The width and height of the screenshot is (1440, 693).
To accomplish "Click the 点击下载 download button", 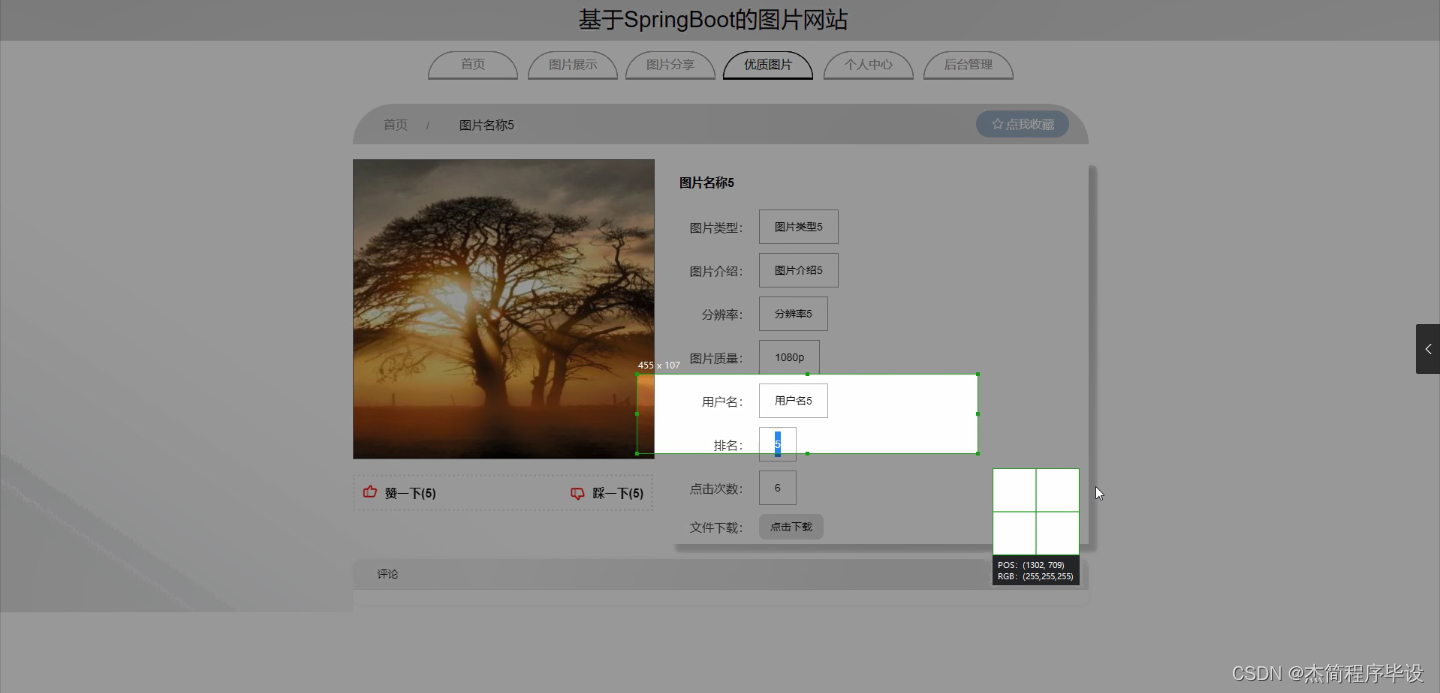I will click(x=791, y=527).
